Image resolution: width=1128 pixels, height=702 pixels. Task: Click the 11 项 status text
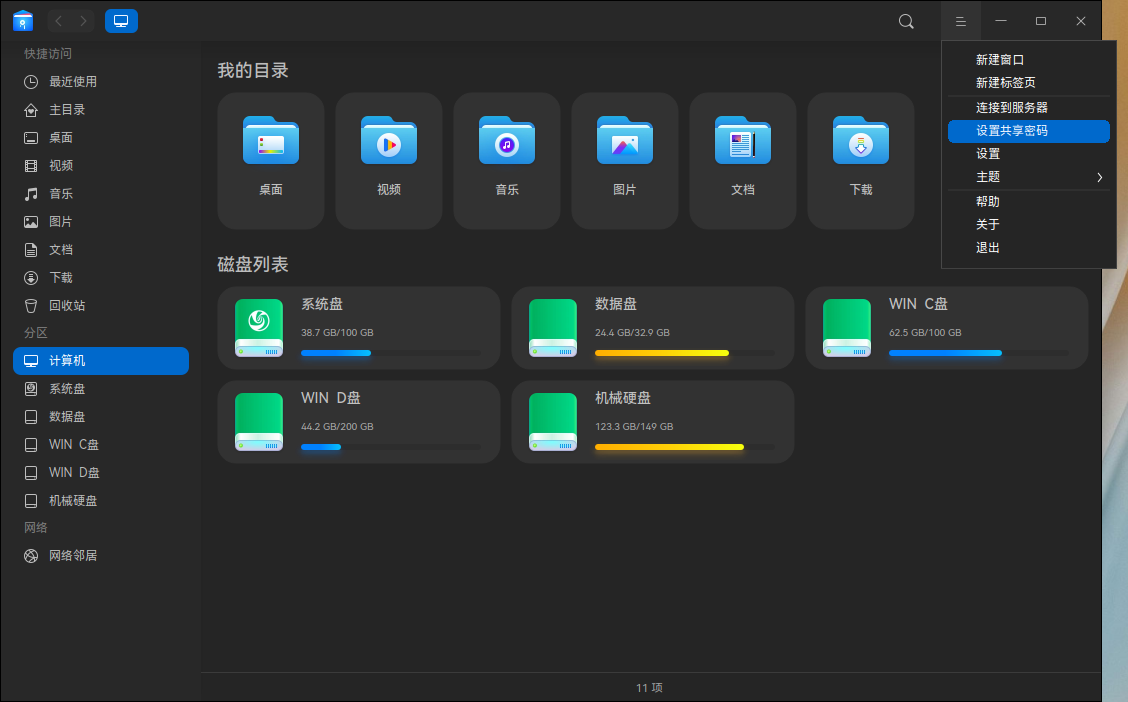649,688
